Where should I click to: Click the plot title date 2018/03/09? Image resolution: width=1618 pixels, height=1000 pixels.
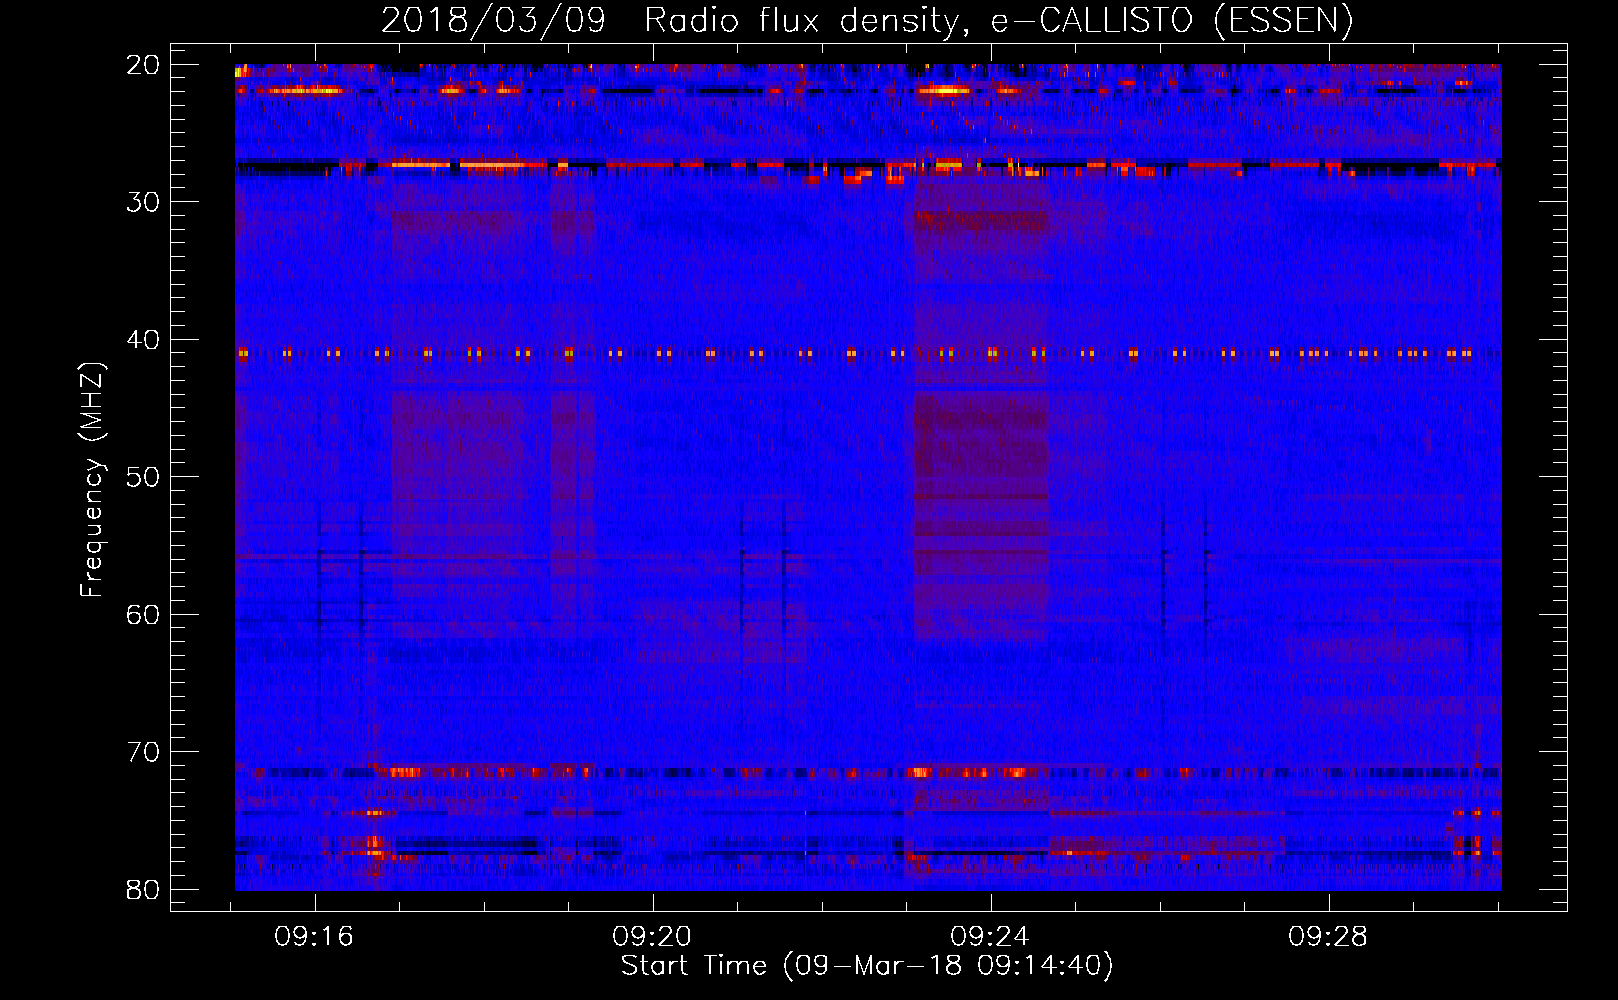[x=493, y=21]
